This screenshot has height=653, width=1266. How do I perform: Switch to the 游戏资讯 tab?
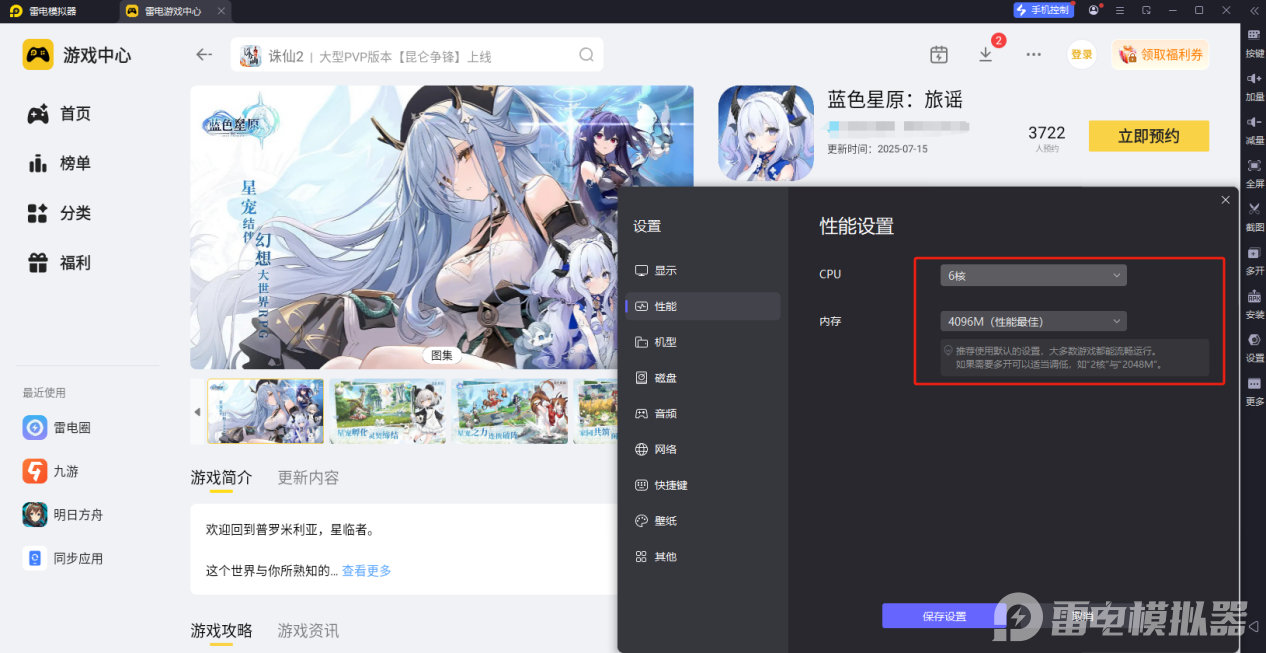308,631
